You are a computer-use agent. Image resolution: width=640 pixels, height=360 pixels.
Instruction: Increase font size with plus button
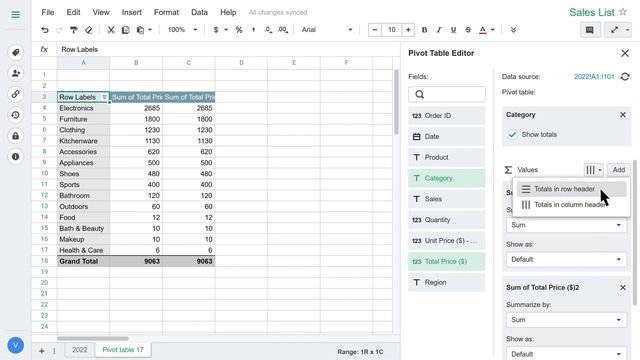[408, 30]
